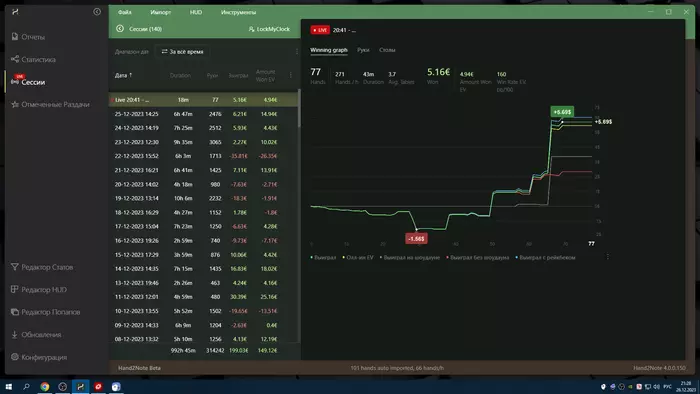Toggle Выиграл с рейкбеком line legend
This screenshot has width=700, height=394.
click(x=546, y=257)
